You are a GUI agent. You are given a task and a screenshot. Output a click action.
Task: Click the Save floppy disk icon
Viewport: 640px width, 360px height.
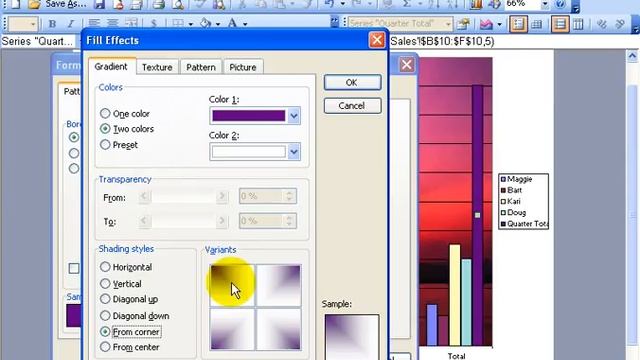[99, 4]
